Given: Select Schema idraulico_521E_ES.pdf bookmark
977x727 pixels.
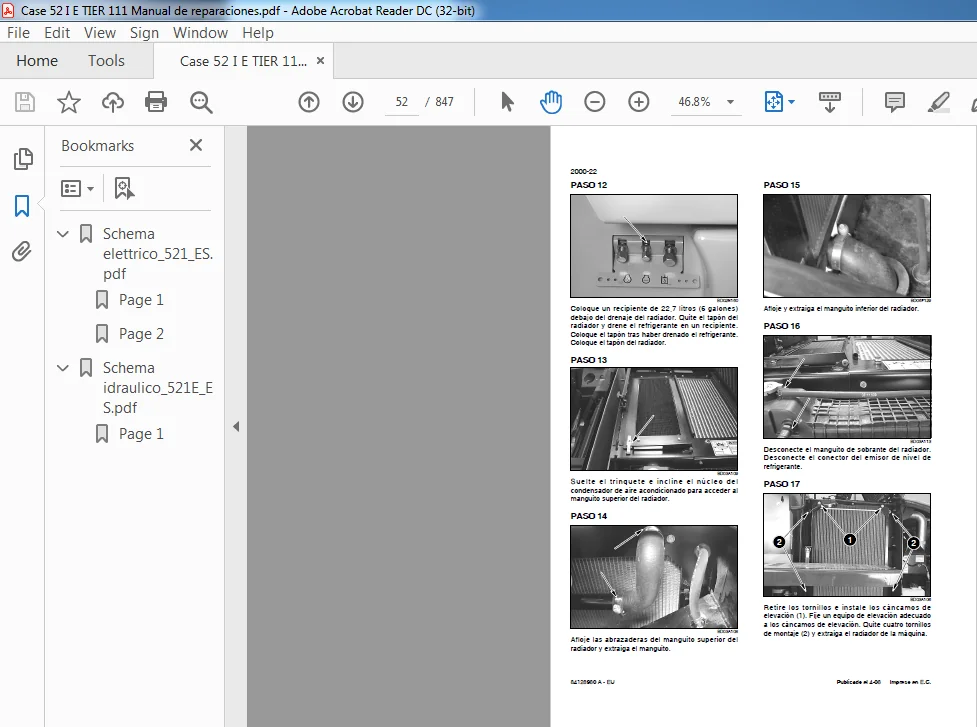Looking at the screenshot, I should [158, 387].
